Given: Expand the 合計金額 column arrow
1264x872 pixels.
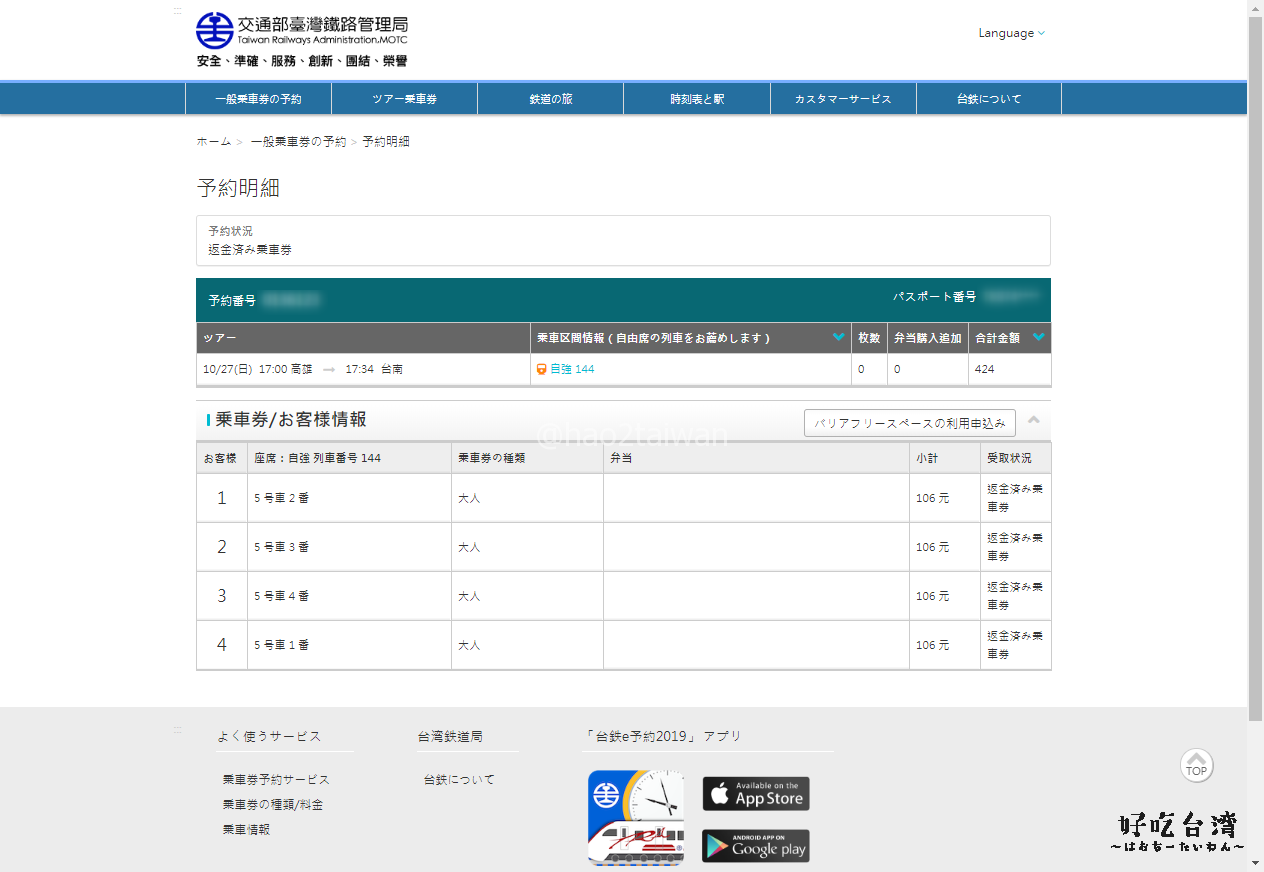Looking at the screenshot, I should [1039, 338].
